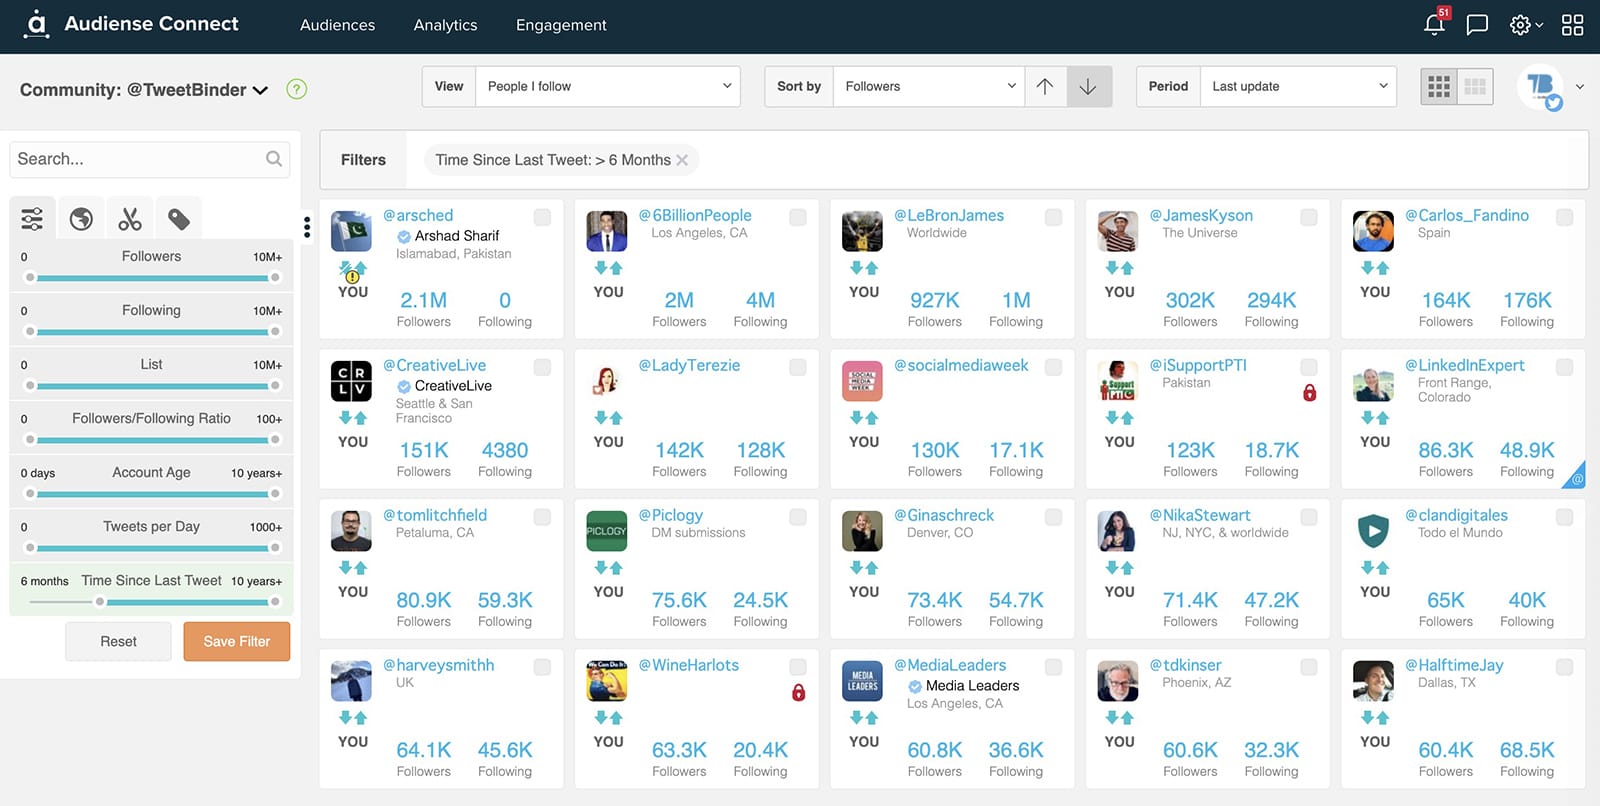This screenshot has width=1600, height=806.
Task: Tick the checkbox on @6BillionPeople card
Action: 798,217
